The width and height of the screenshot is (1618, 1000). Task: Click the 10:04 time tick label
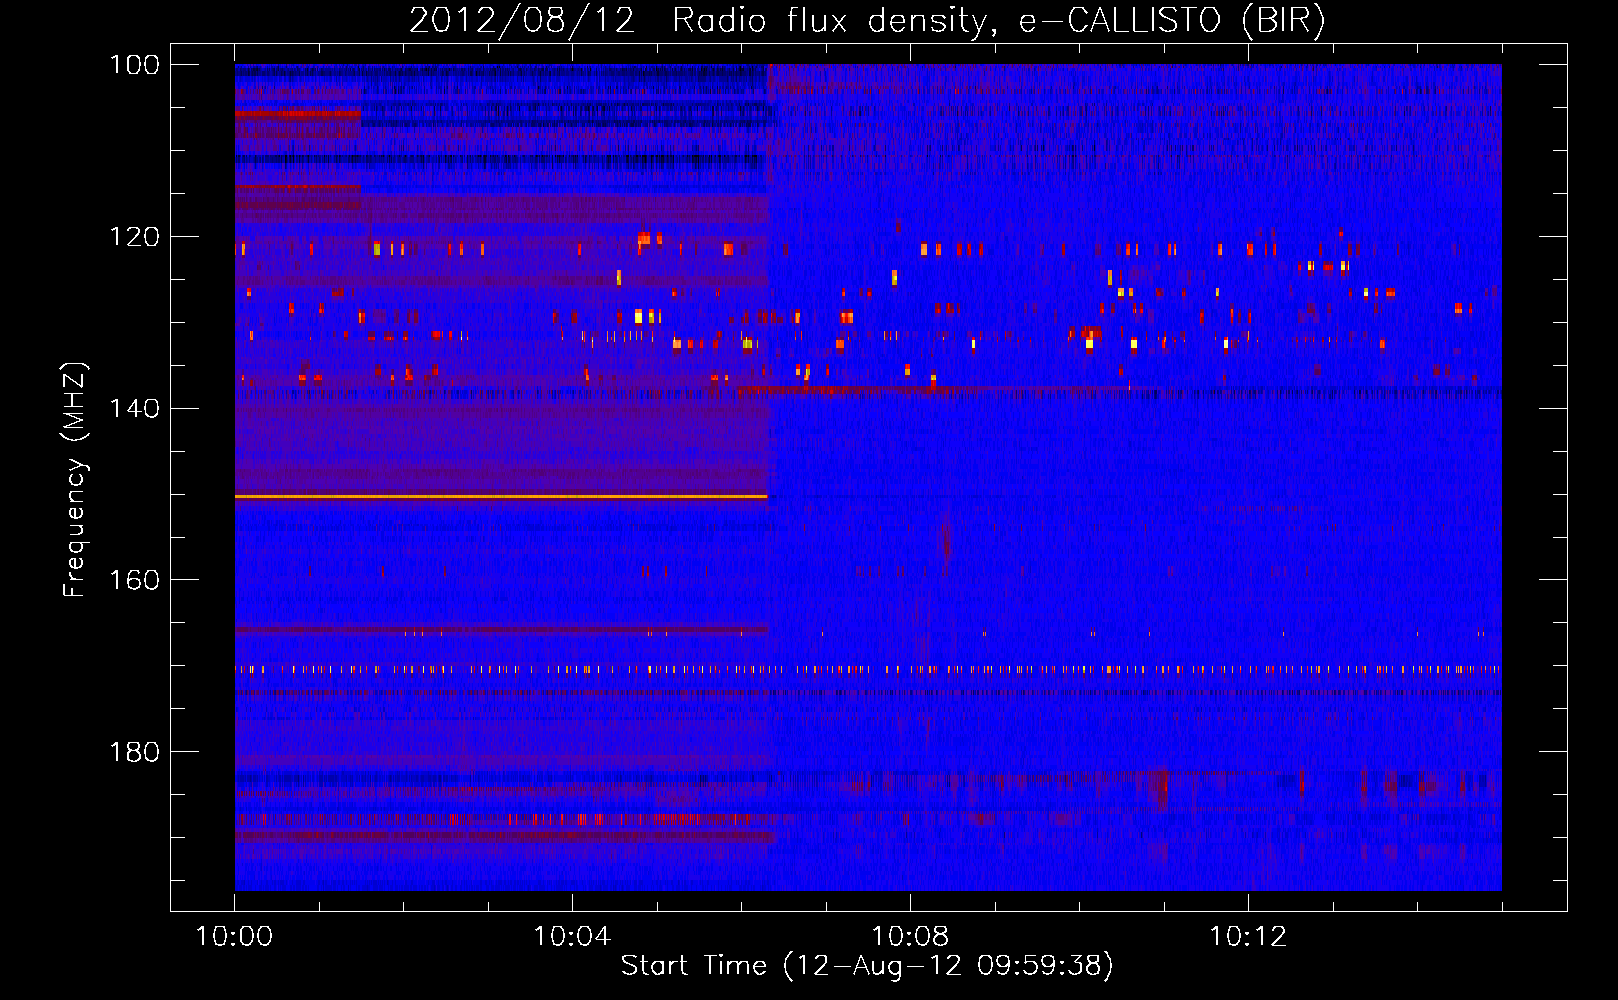[572, 936]
